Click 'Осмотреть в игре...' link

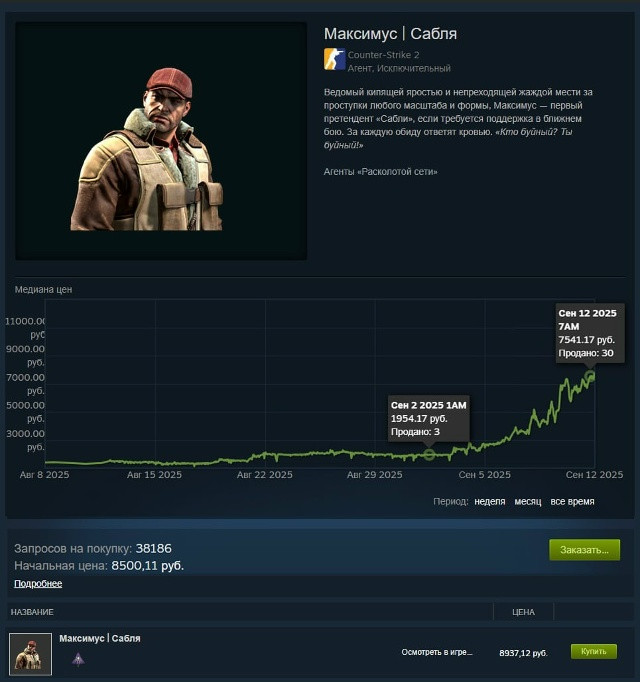[437, 652]
